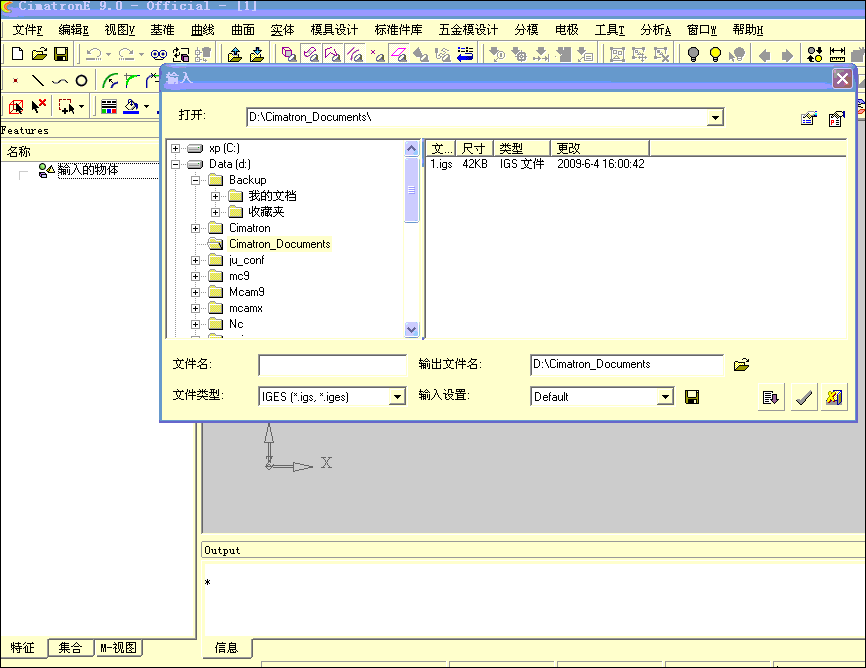Switch to the M-视图 tab
The width and height of the screenshot is (866, 668).
coord(118,648)
